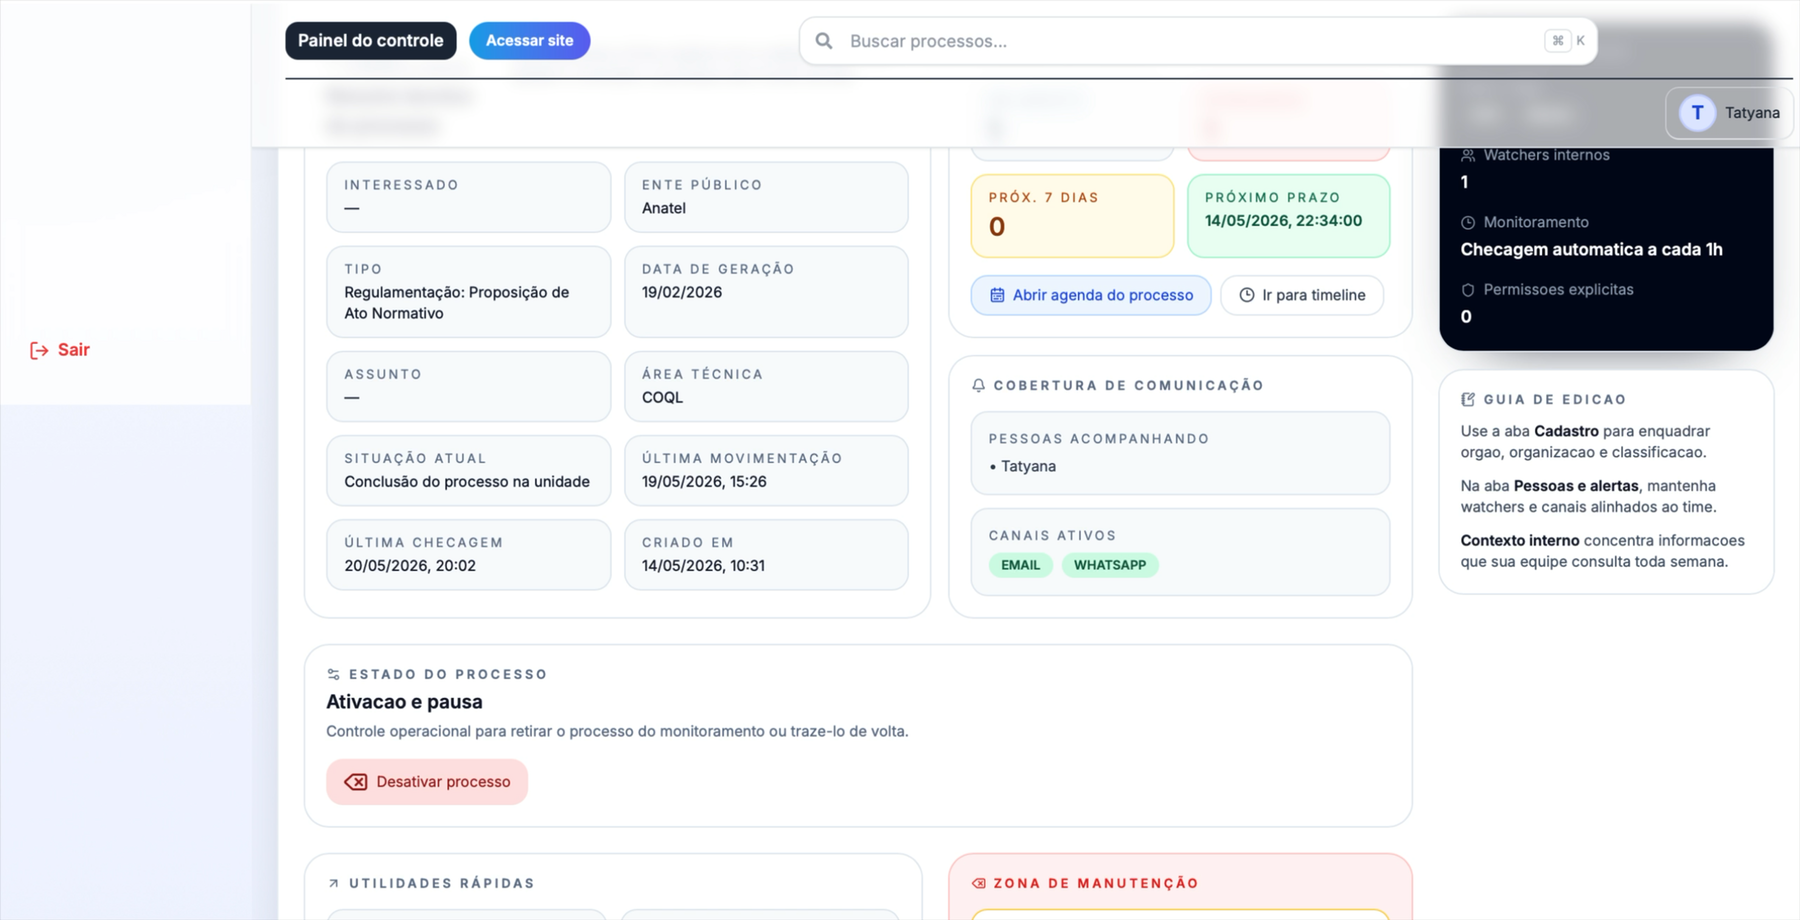The height and width of the screenshot is (920, 1800).
Task: Click the Sair logout arrow icon
Action: click(x=39, y=350)
